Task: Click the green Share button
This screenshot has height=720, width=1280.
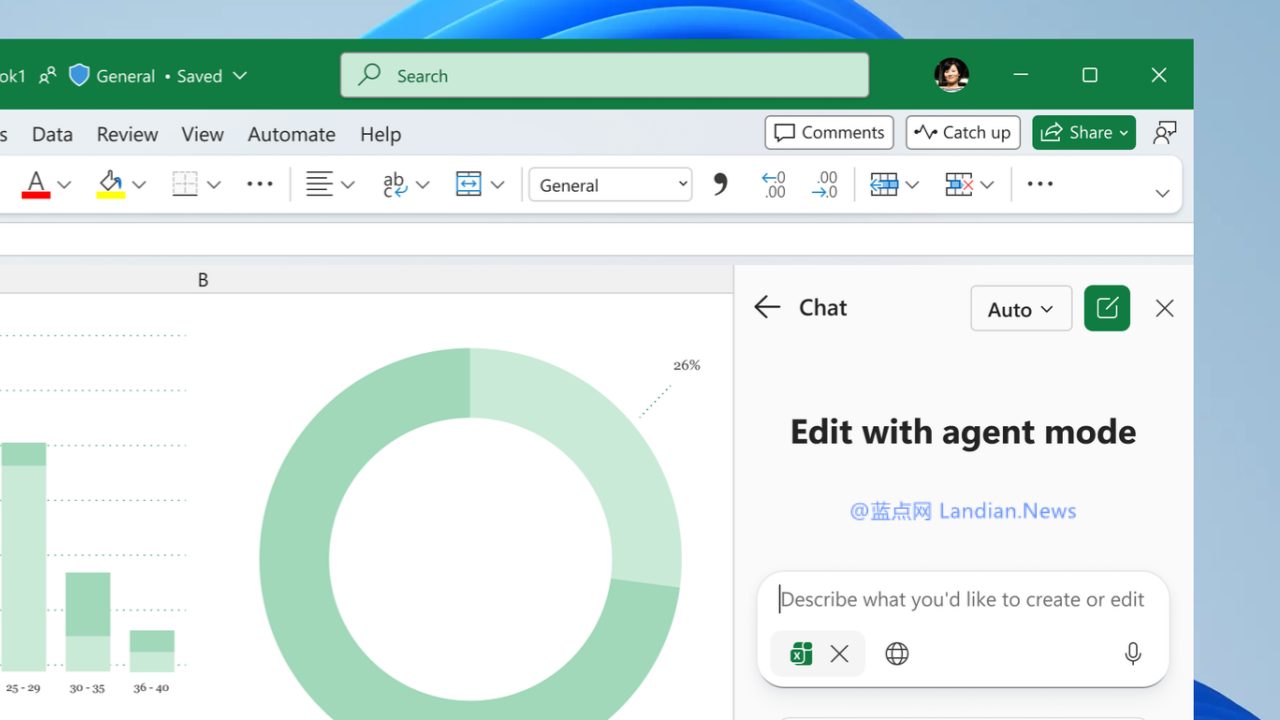Action: 1083,132
